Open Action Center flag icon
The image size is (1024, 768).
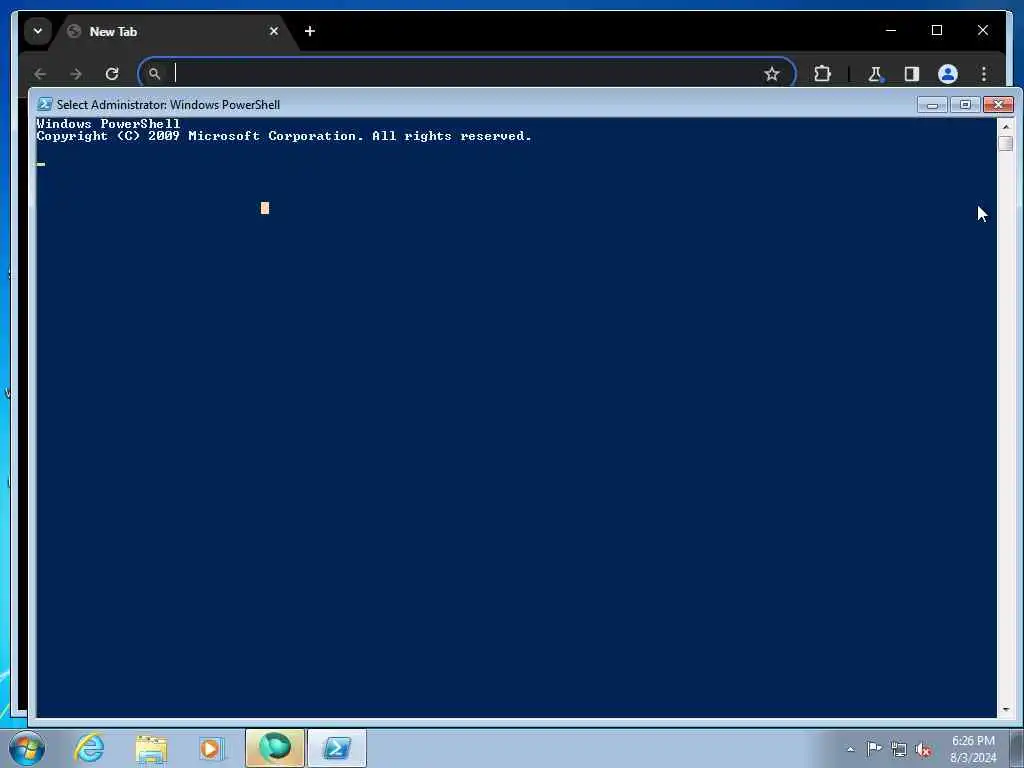874,748
